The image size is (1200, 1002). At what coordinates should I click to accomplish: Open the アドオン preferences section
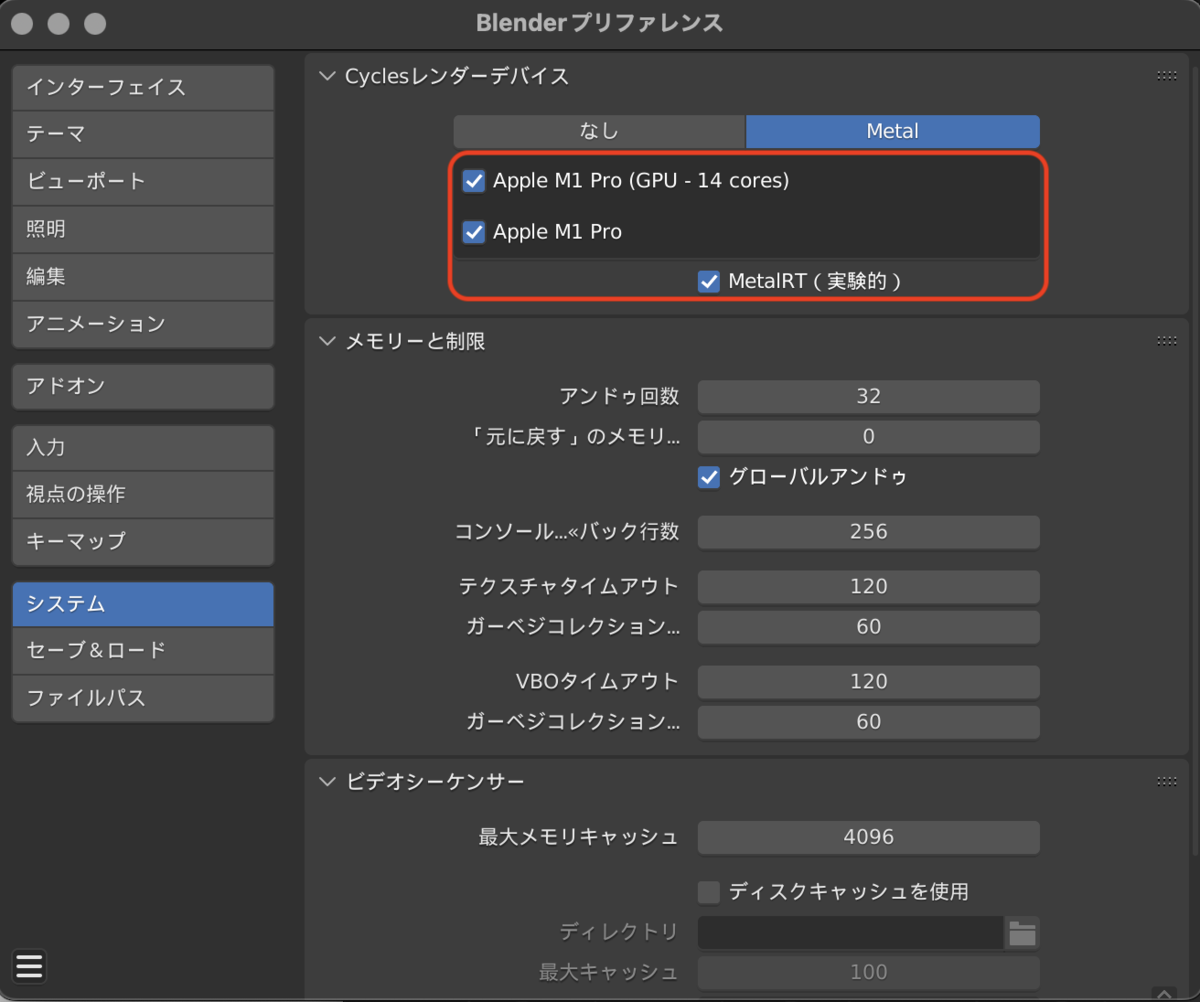tap(143, 386)
